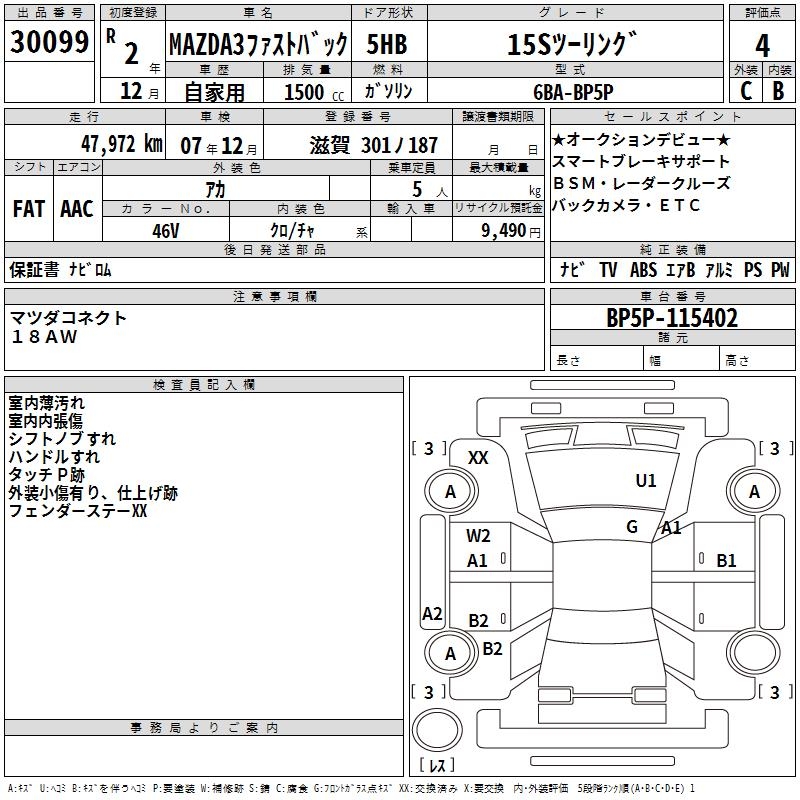This screenshot has width=800, height=800.
Task: Click the 車台番号 header
Action: (672, 296)
